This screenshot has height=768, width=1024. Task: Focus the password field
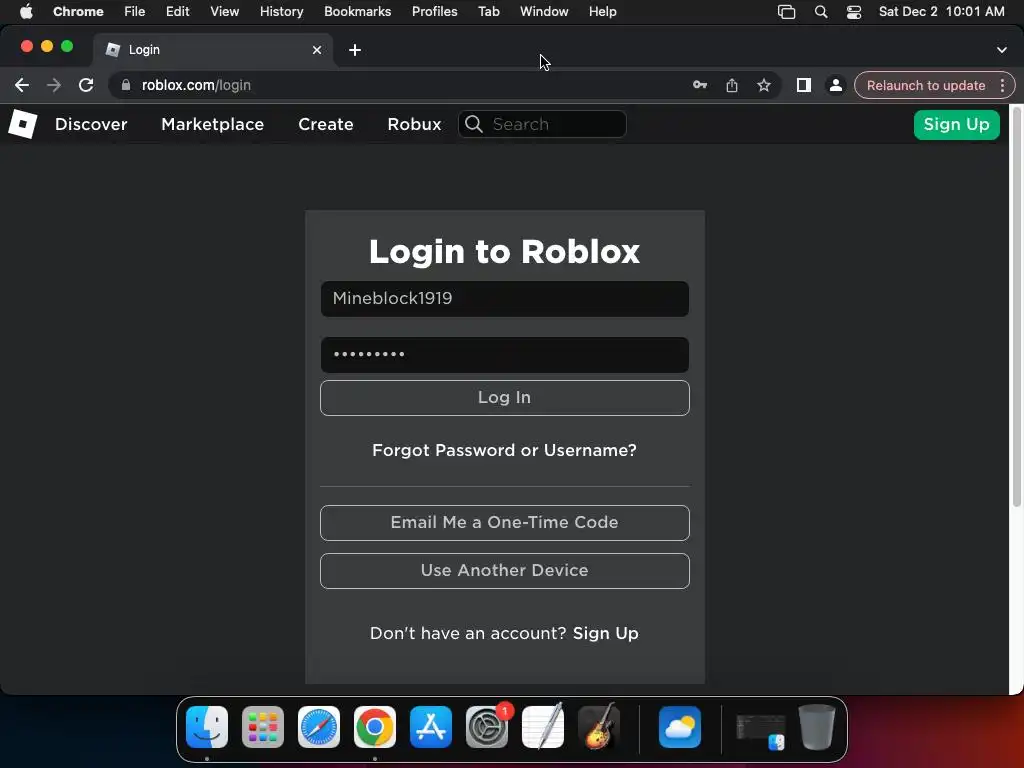(x=504, y=355)
